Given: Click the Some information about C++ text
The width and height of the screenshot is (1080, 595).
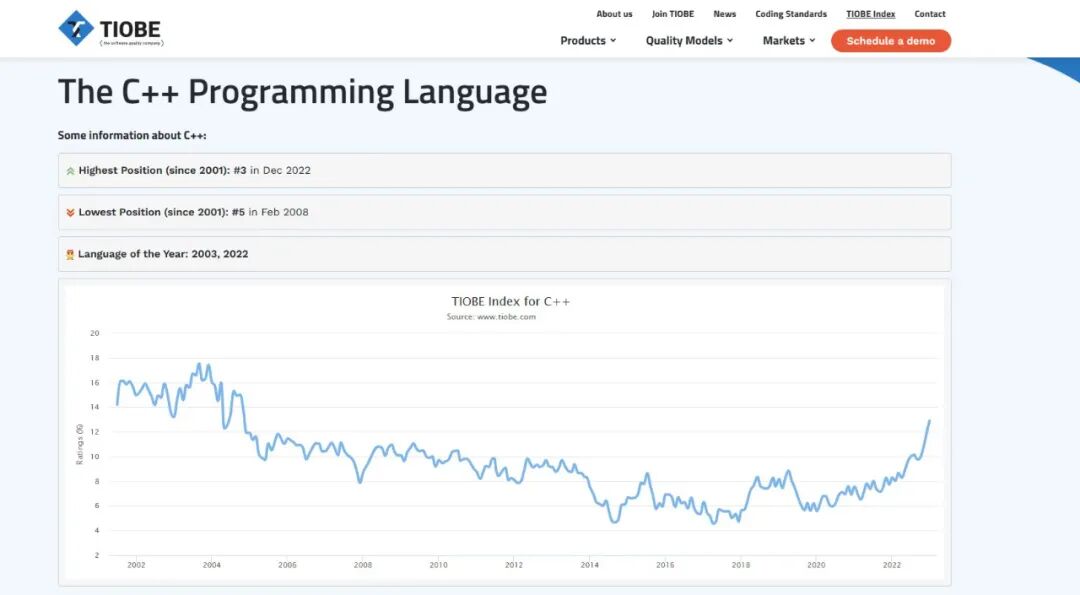Looking at the screenshot, I should (132, 135).
